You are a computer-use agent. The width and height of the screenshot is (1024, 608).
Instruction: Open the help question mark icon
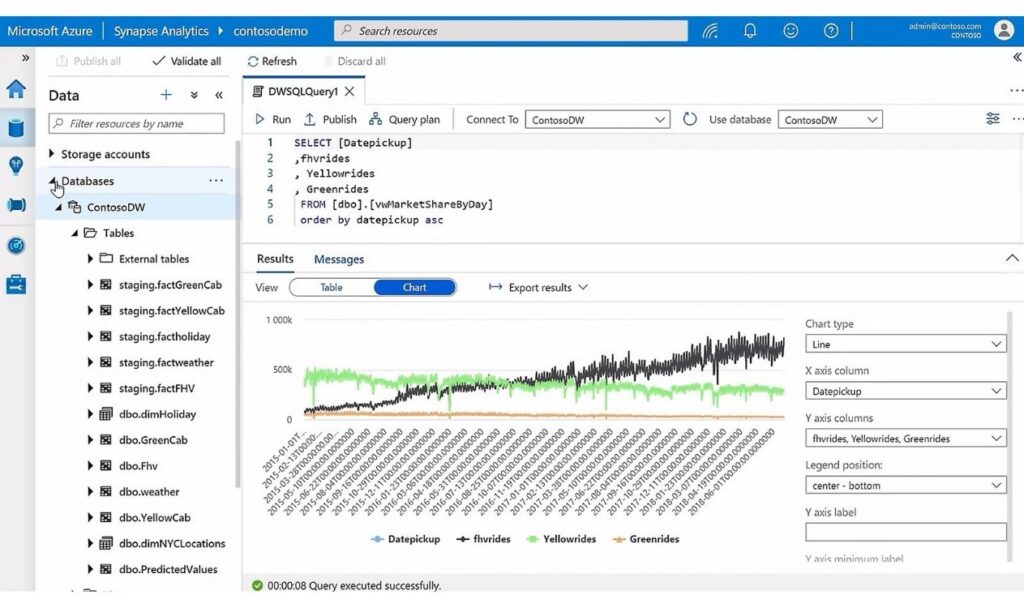[831, 31]
